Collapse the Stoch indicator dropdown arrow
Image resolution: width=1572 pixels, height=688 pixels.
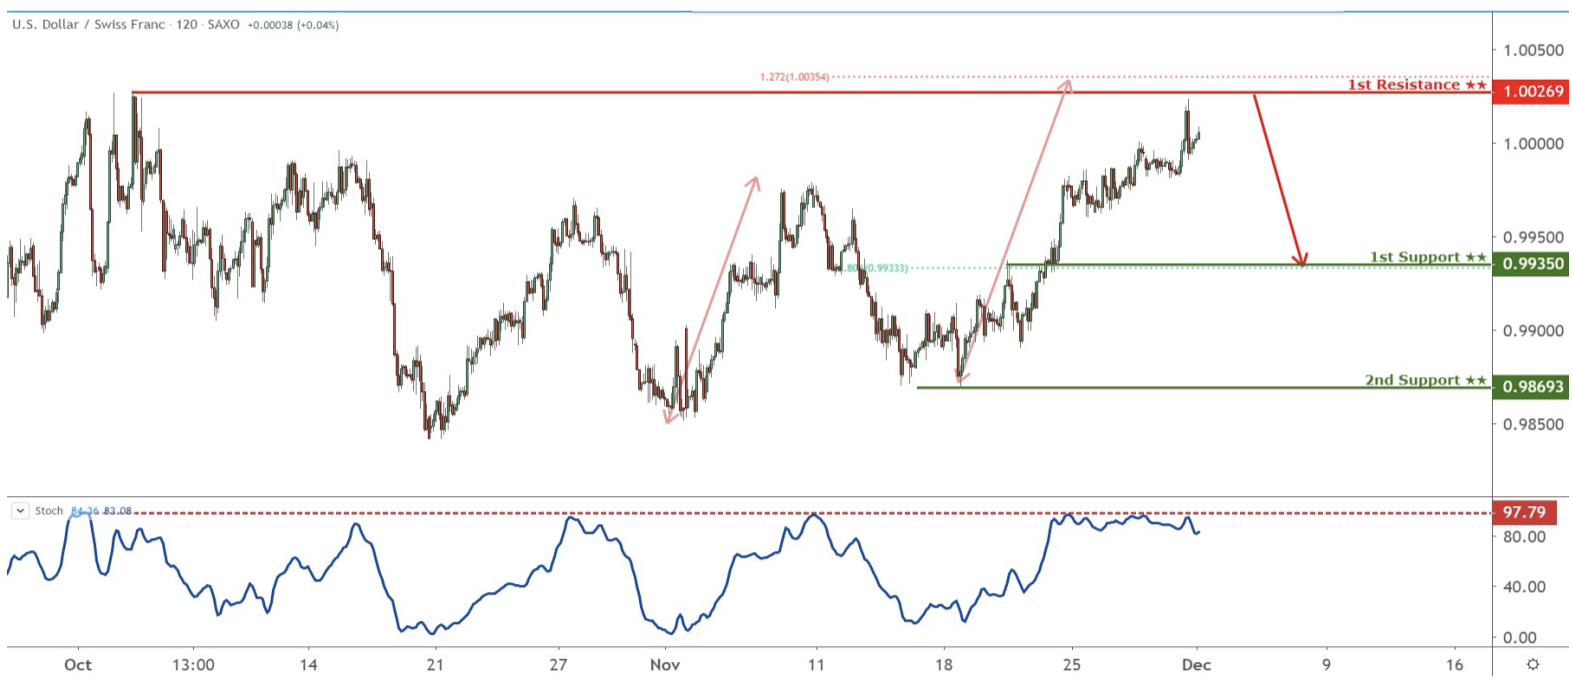(x=20, y=511)
